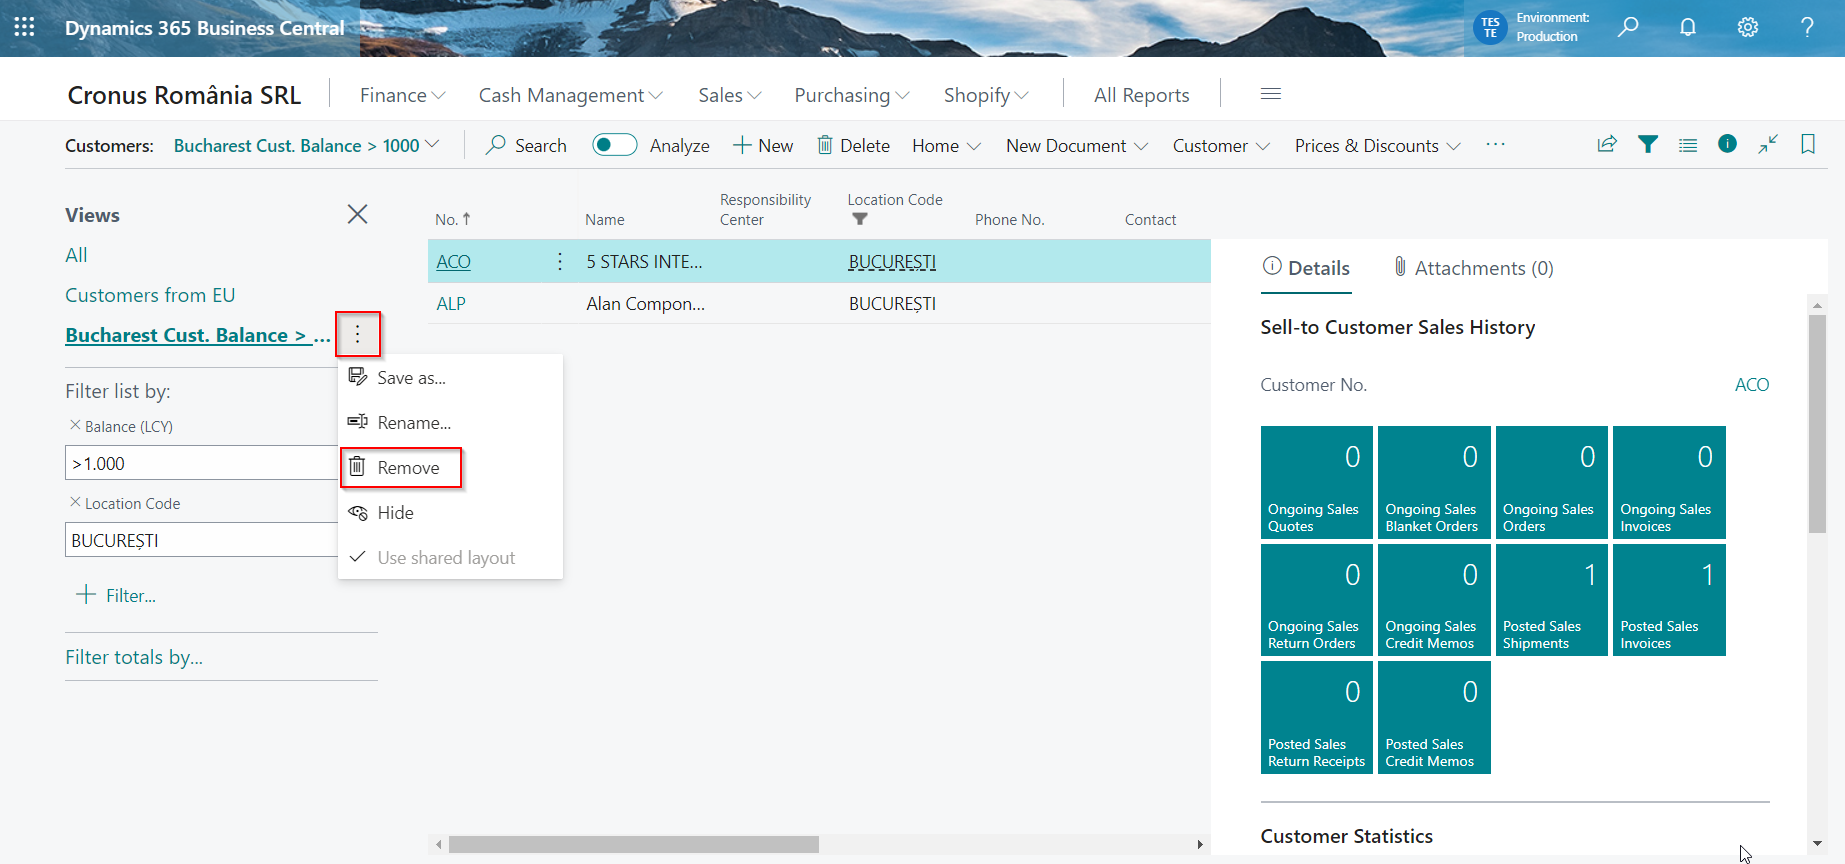Click the Search action in action bar
The width and height of the screenshot is (1845, 864).
526,145
